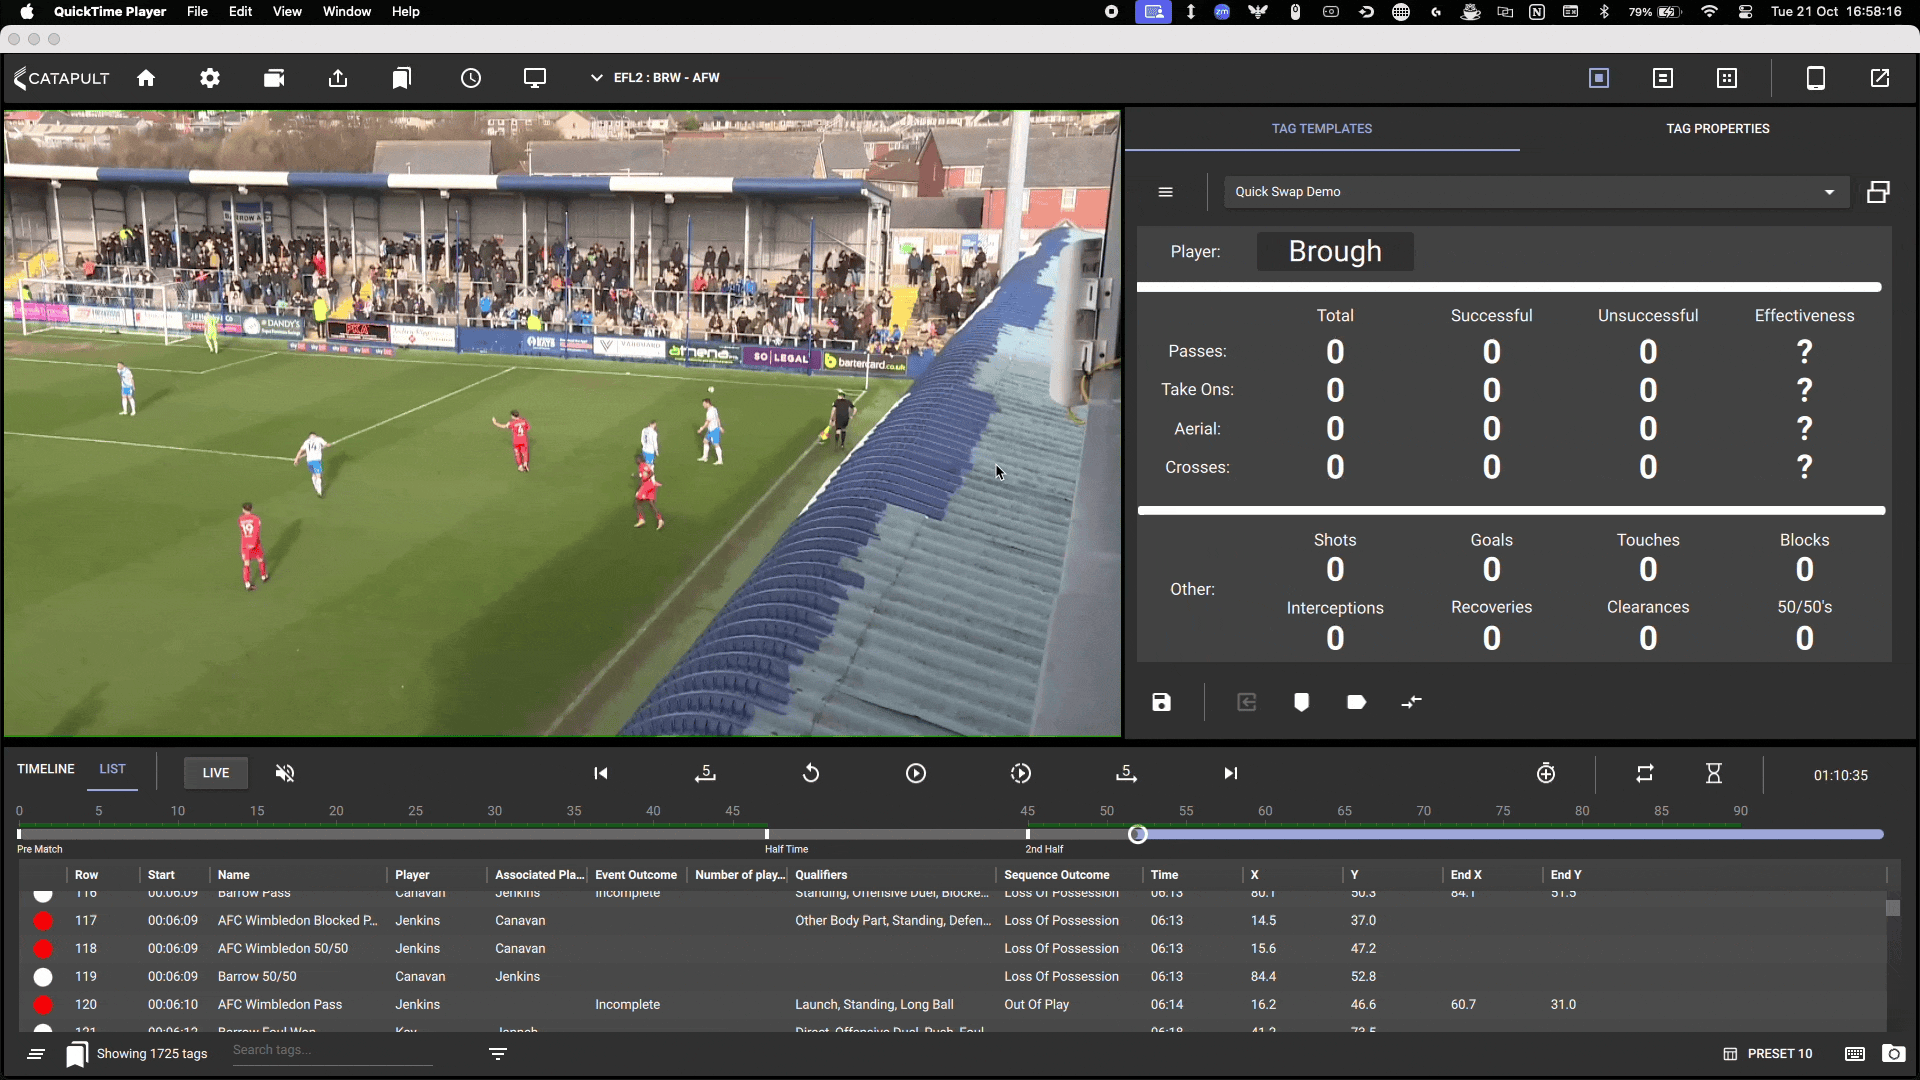
Task: Switch to the grid layout icon
Action: pos(1727,78)
